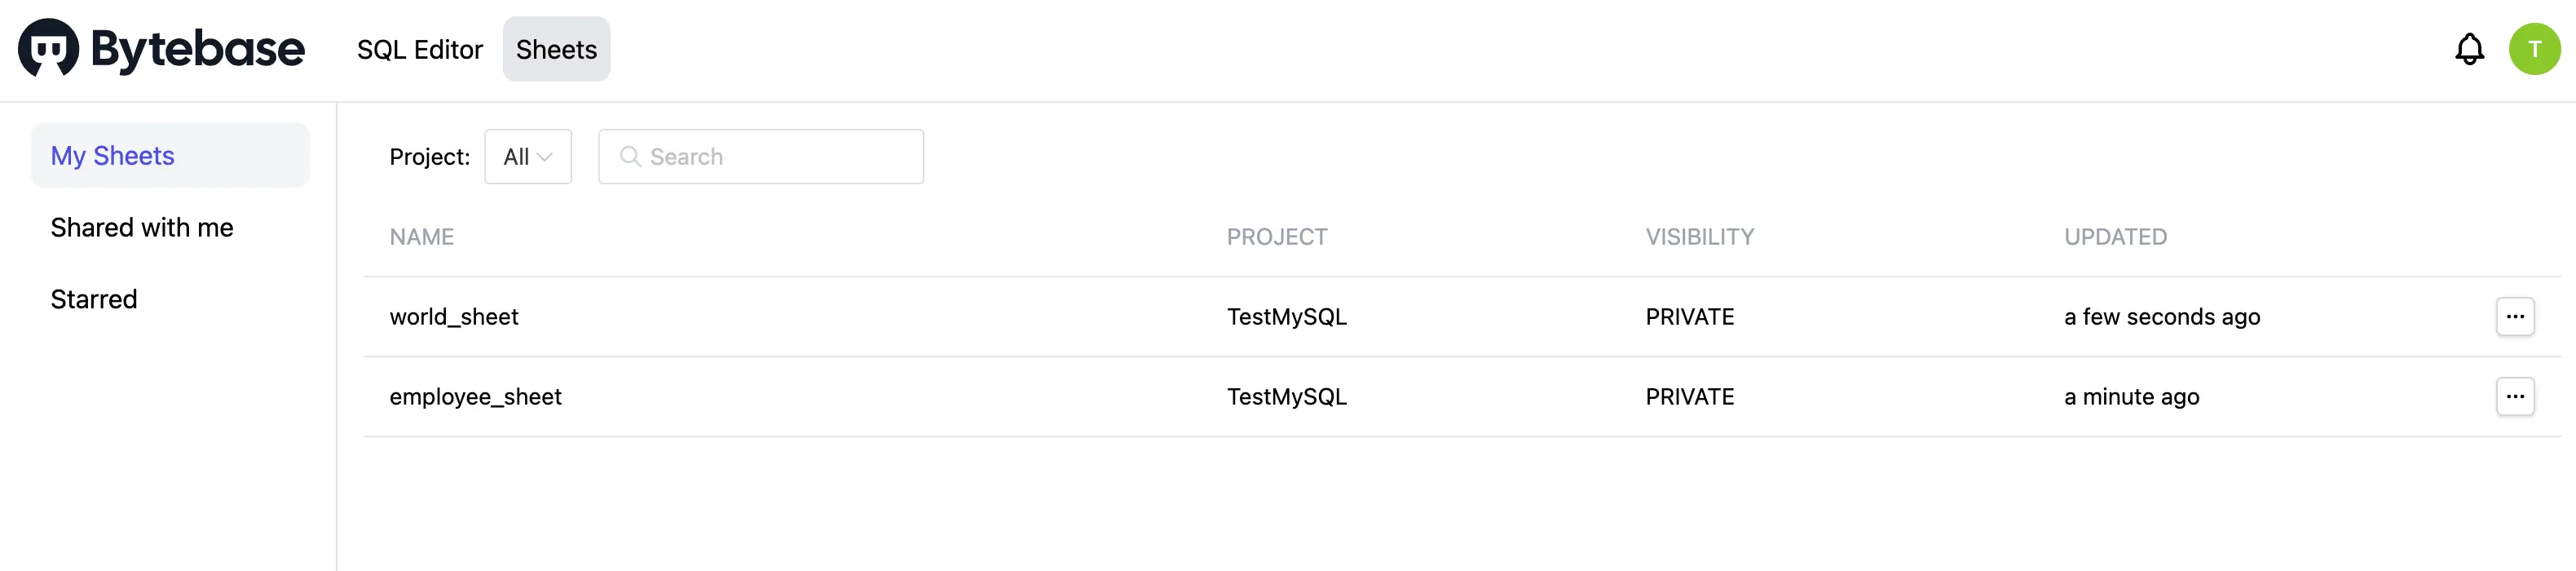Open My Sheets in sidebar
This screenshot has width=2576, height=571.
pyautogui.click(x=170, y=155)
